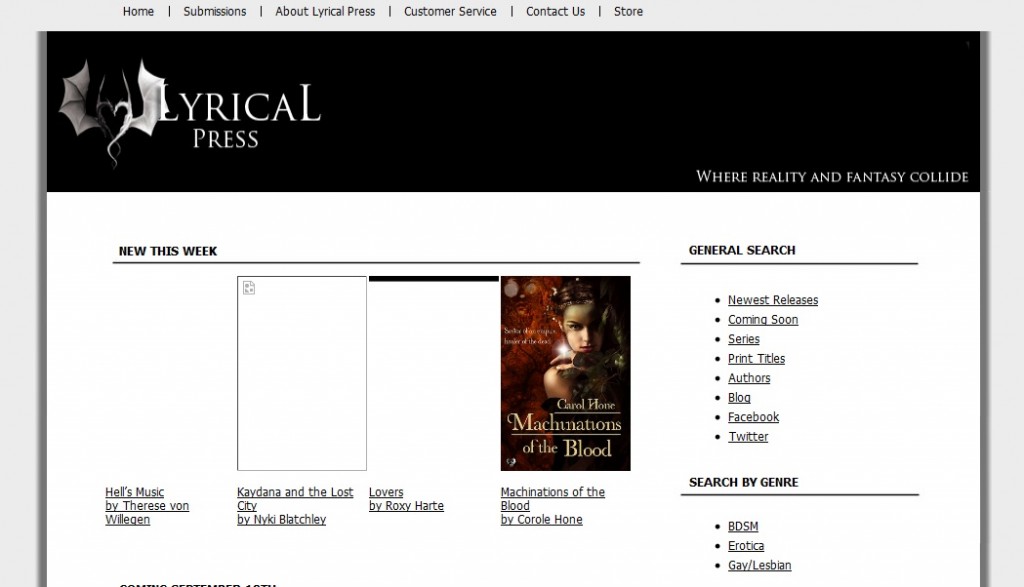Open the by Corole Hone link
The image size is (1024, 587).
coord(541,520)
